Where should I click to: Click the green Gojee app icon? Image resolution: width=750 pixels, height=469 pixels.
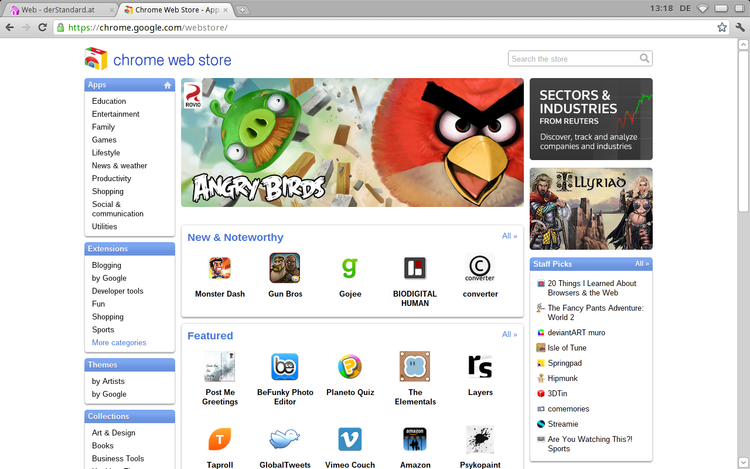coord(349,268)
